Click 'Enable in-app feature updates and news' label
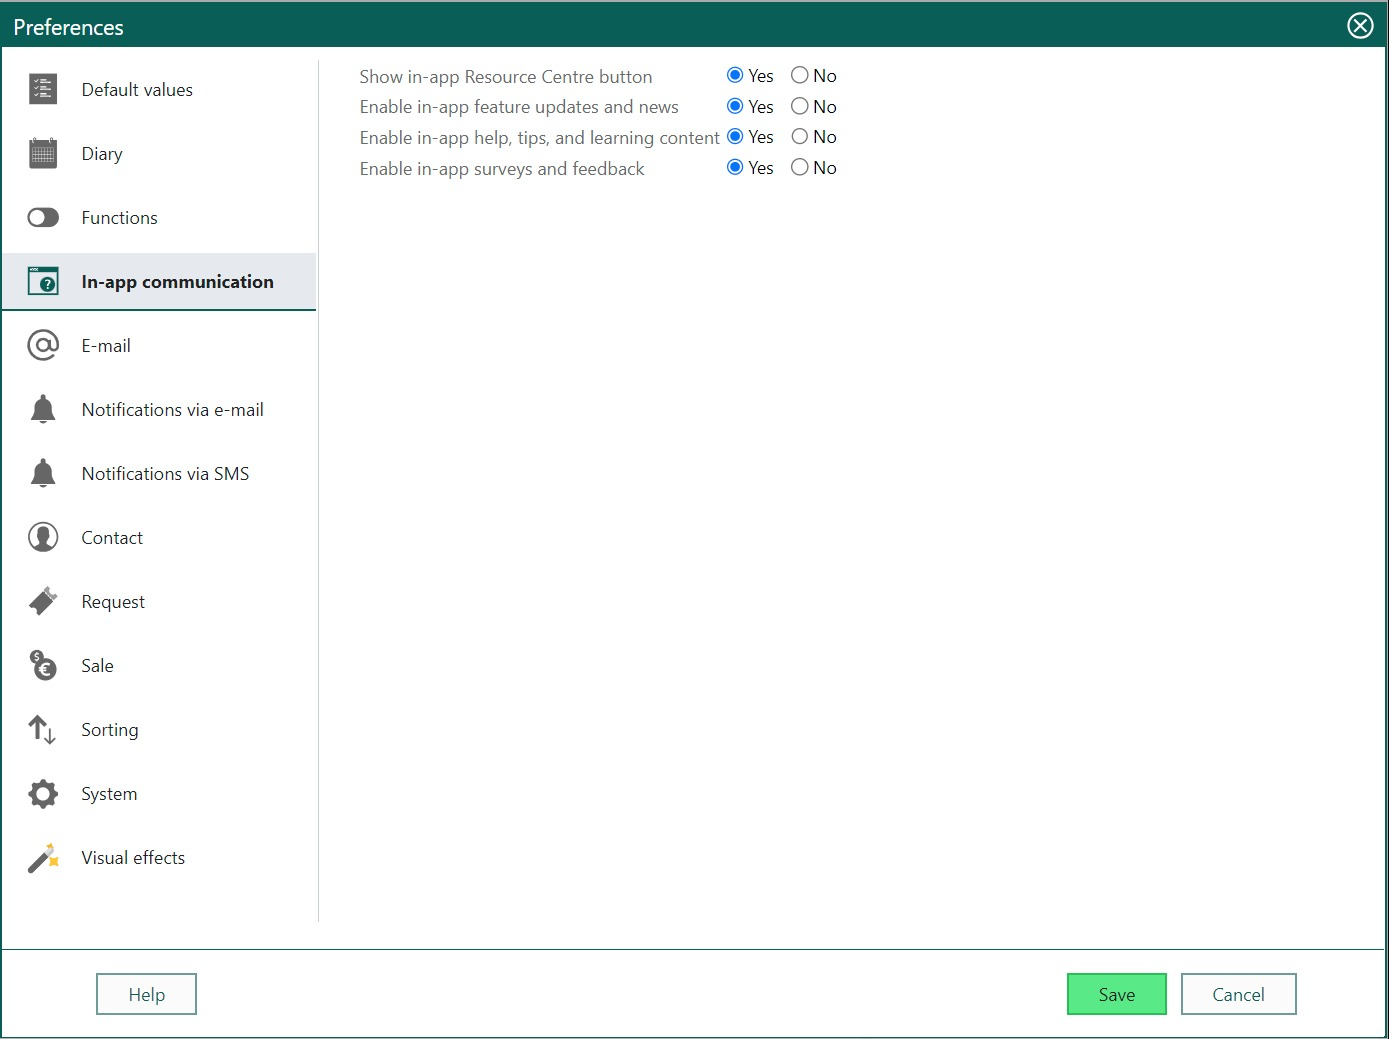The image size is (1389, 1039). tap(519, 107)
